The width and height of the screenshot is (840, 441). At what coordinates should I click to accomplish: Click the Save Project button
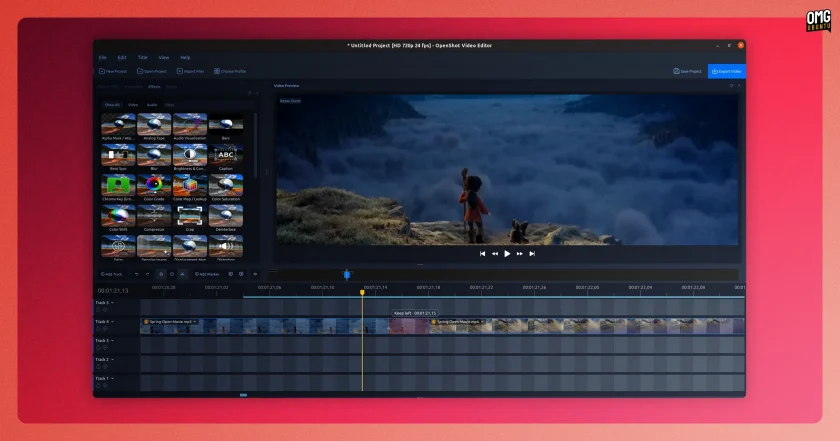[687, 71]
